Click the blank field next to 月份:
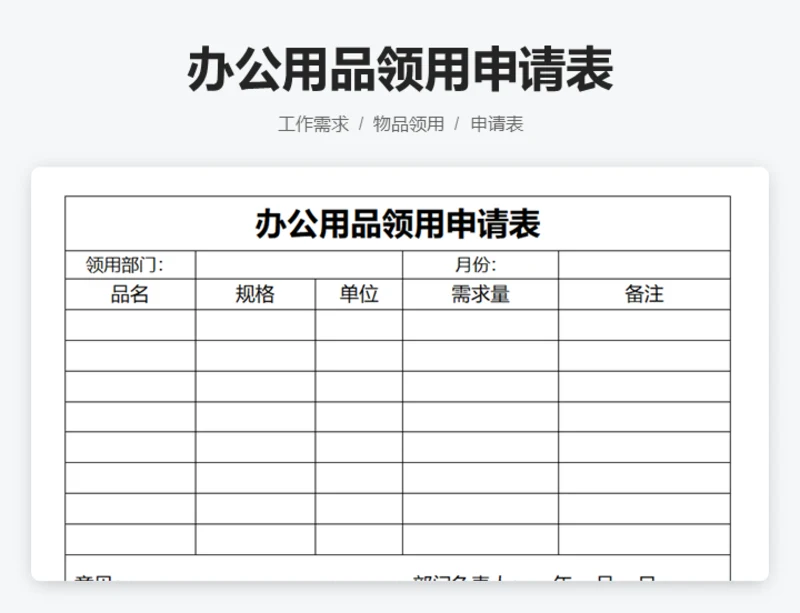Image resolution: width=800 pixels, height=613 pixels. (x=644, y=265)
